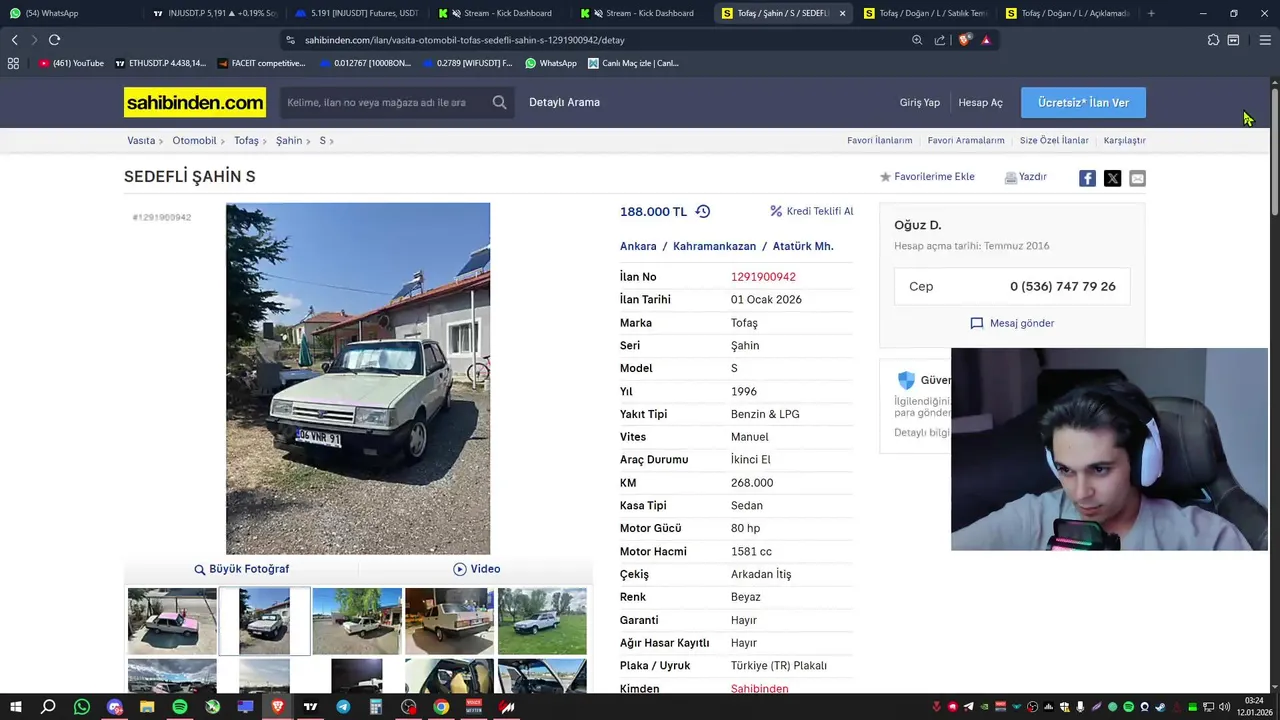Click main car photo
The height and width of the screenshot is (720, 1280).
click(x=358, y=379)
